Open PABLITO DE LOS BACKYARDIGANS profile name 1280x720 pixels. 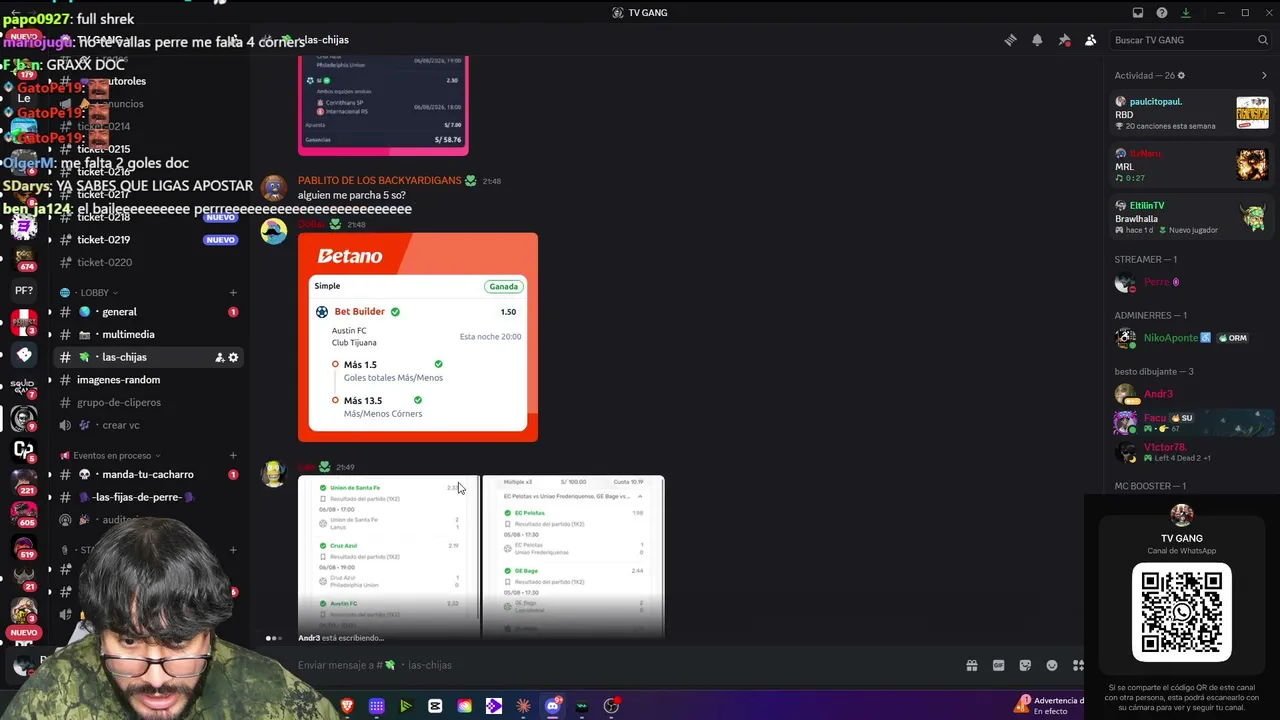point(379,181)
